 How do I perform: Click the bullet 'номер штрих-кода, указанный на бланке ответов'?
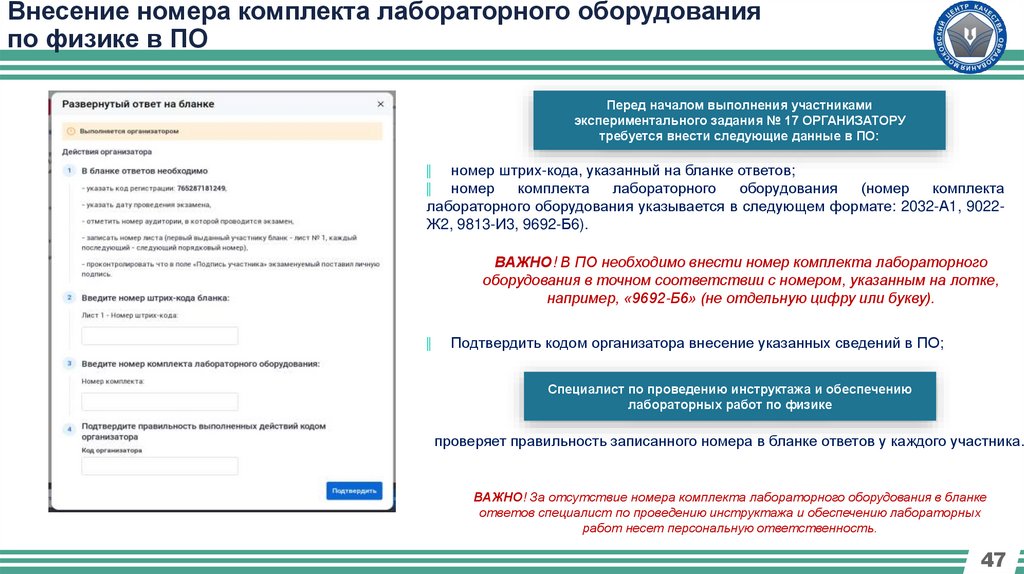click(x=622, y=171)
